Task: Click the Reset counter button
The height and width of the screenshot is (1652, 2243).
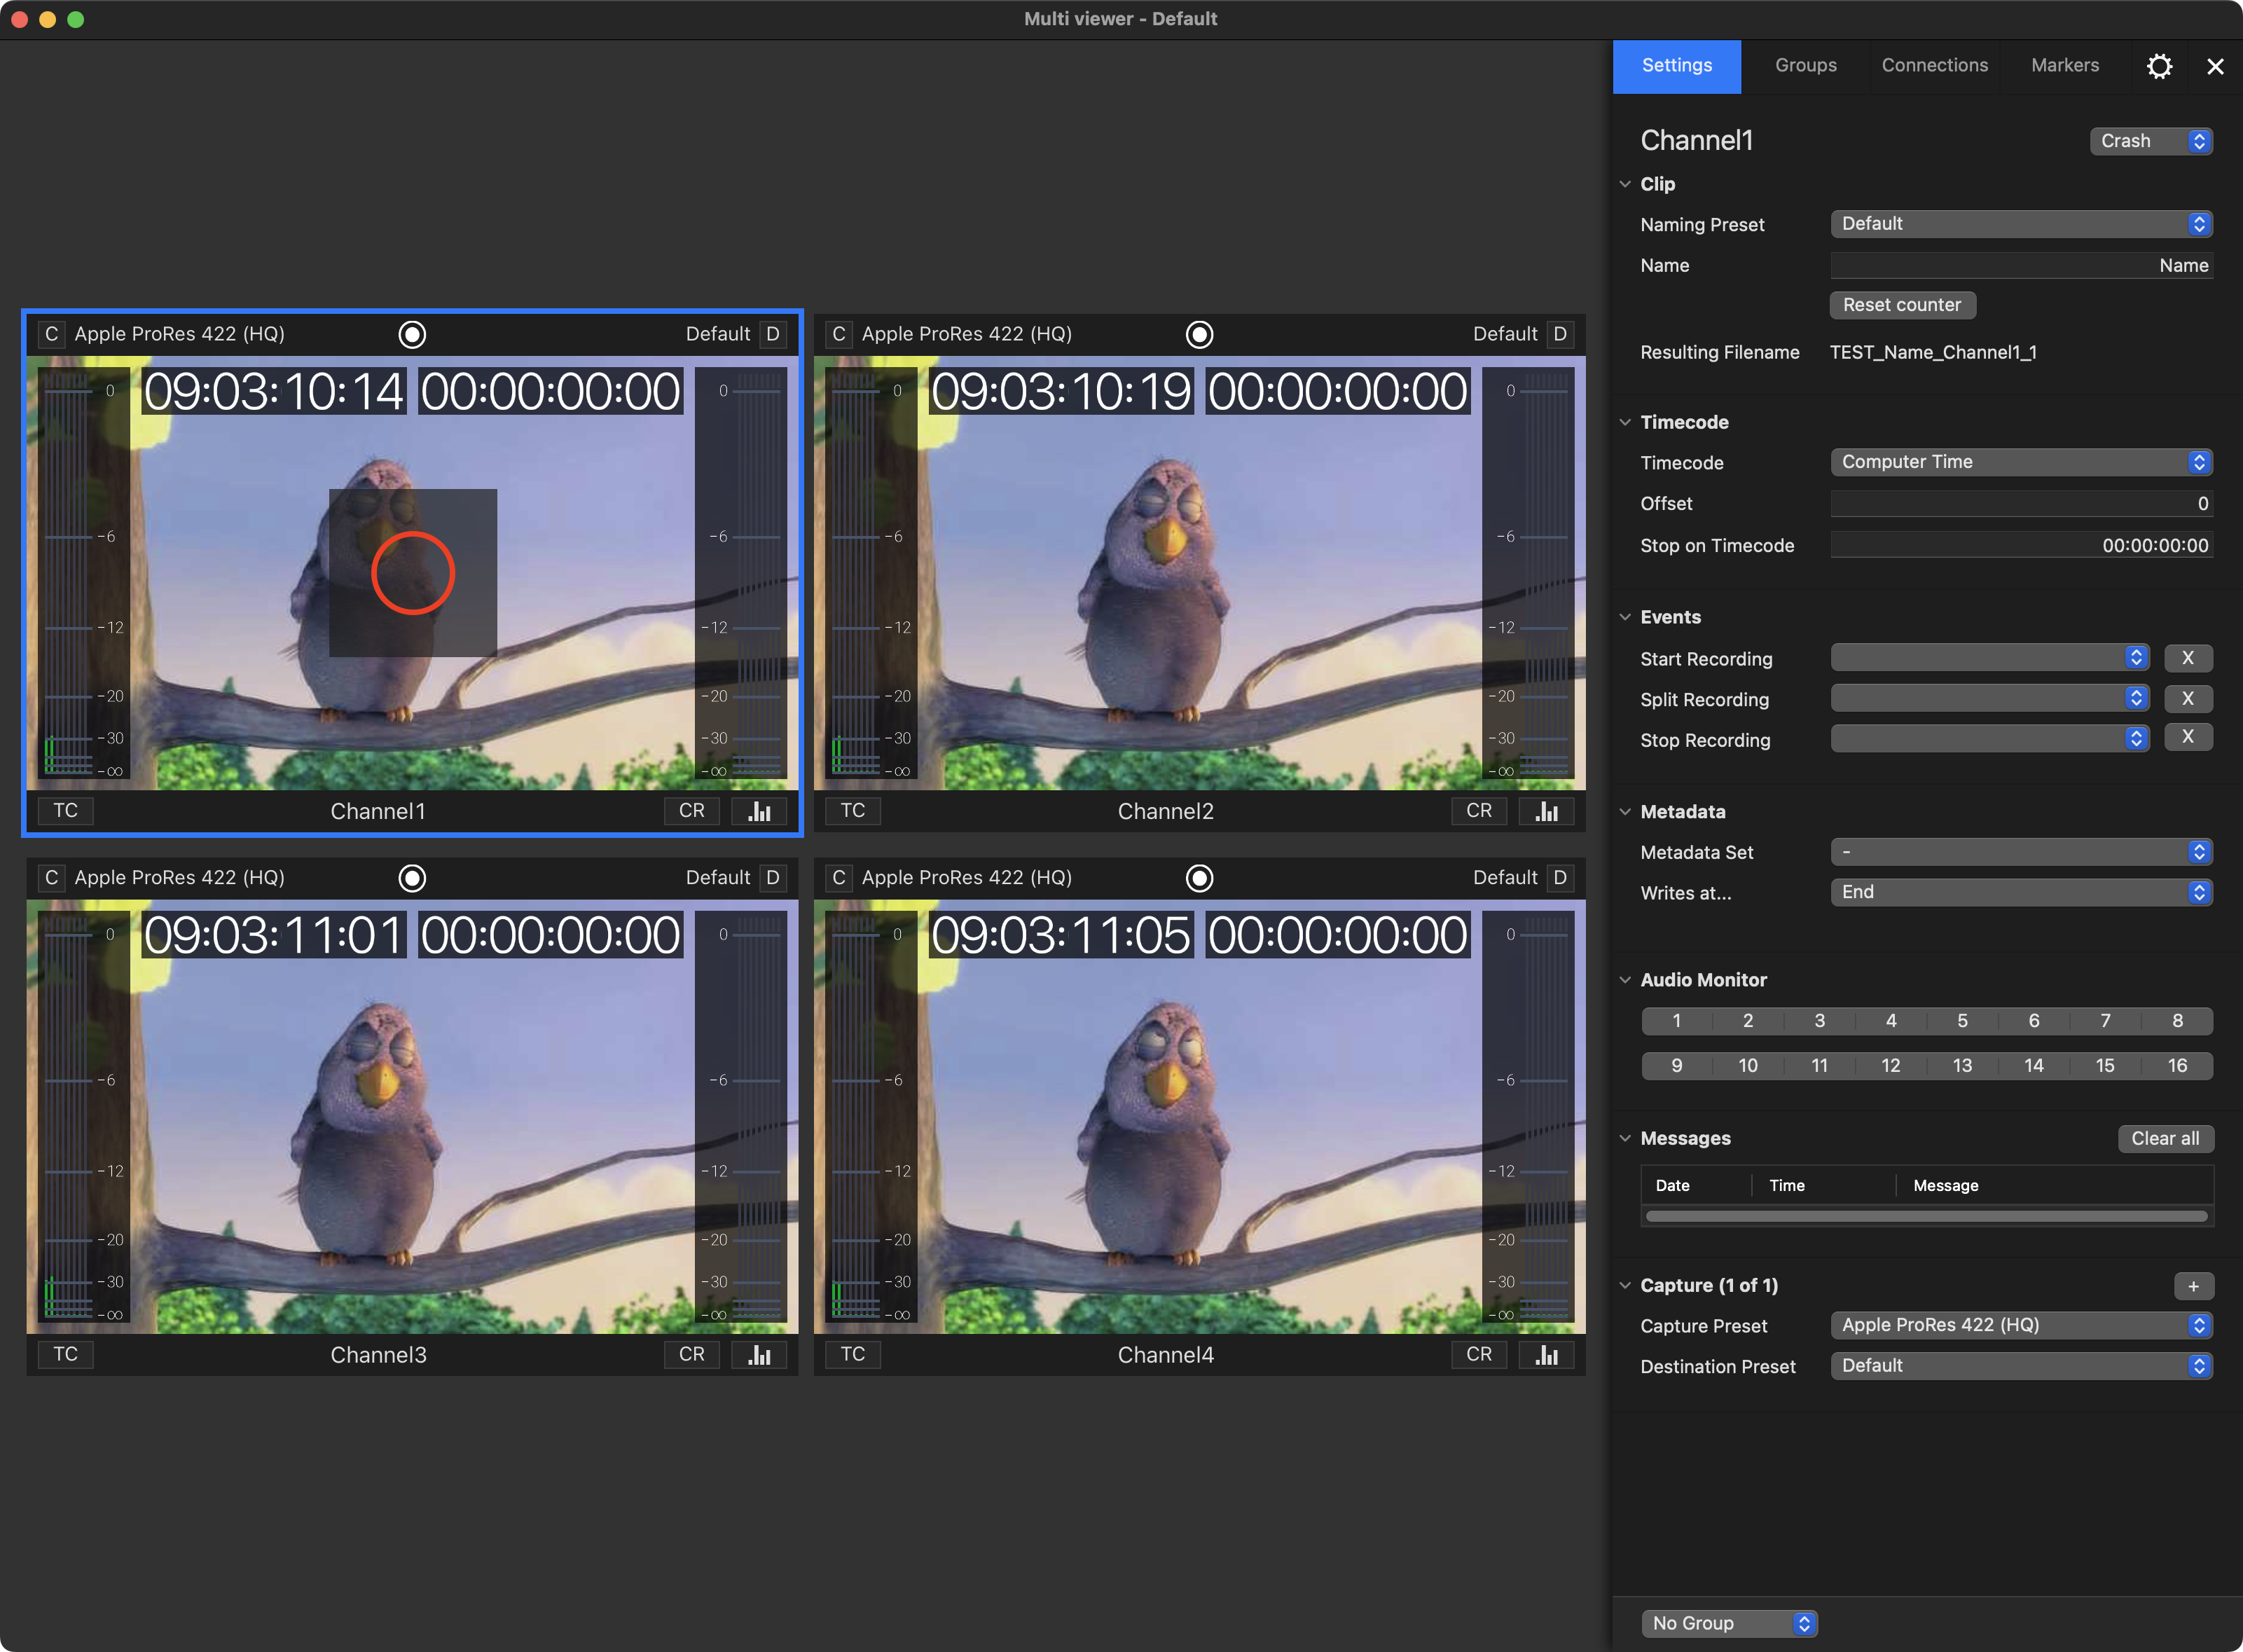Action: [x=1902, y=305]
